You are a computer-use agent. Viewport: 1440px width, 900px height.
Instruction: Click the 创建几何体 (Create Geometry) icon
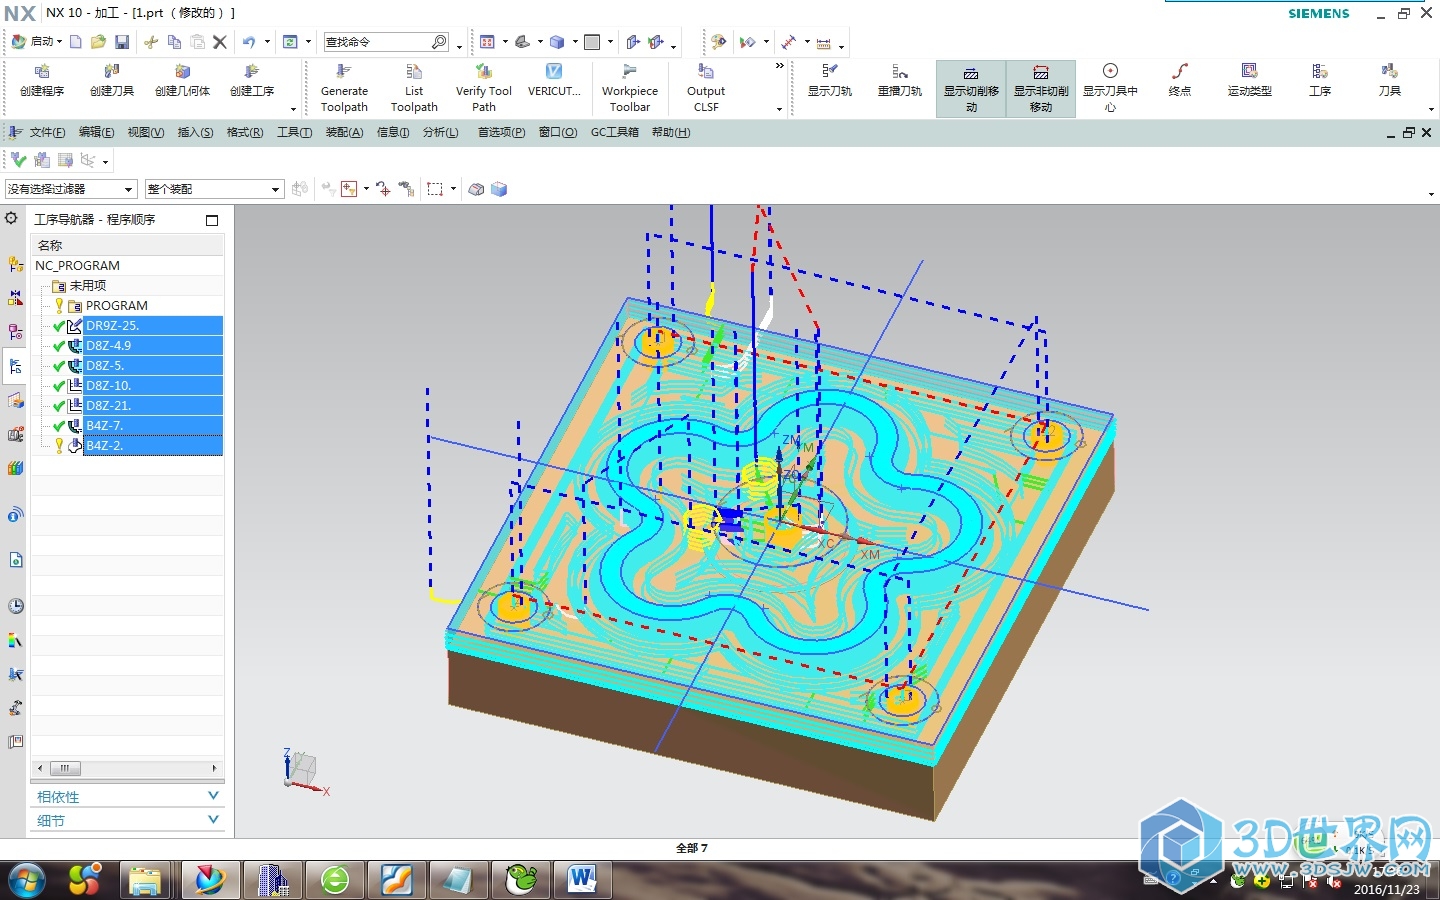click(x=182, y=72)
